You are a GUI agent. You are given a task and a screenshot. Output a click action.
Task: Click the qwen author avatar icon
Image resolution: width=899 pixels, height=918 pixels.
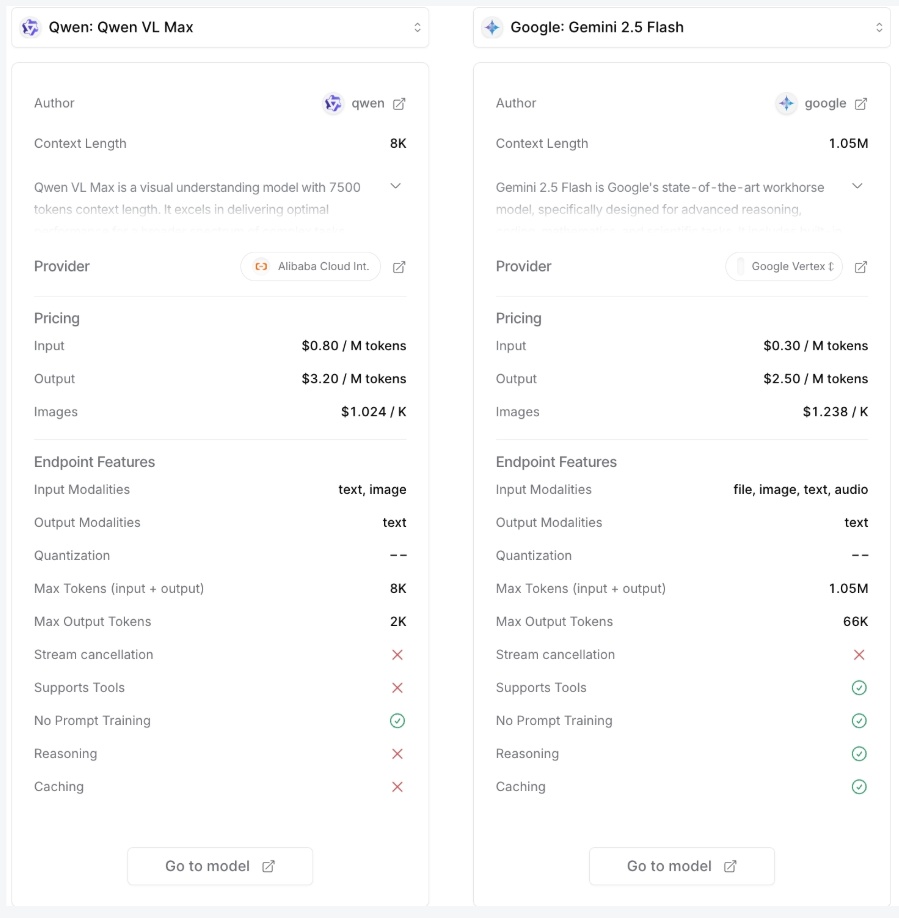[x=333, y=104]
